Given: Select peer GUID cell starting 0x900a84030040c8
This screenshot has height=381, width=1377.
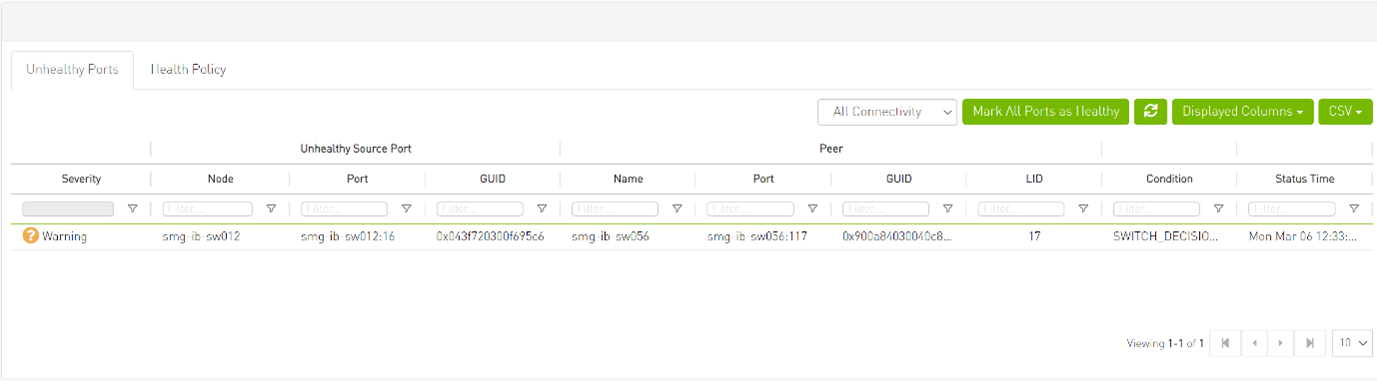Looking at the screenshot, I should pos(898,237).
